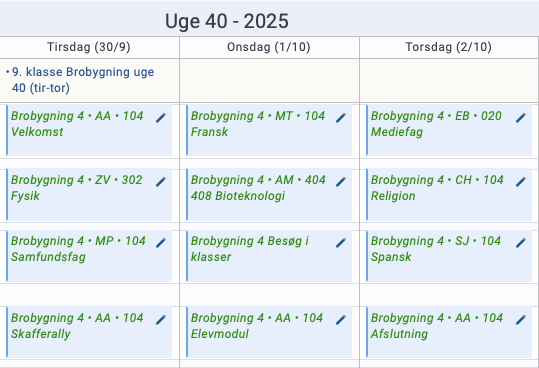This screenshot has height=368, width=539.
Task: Click edit pencil for Elevmodul
Action: tap(341, 320)
